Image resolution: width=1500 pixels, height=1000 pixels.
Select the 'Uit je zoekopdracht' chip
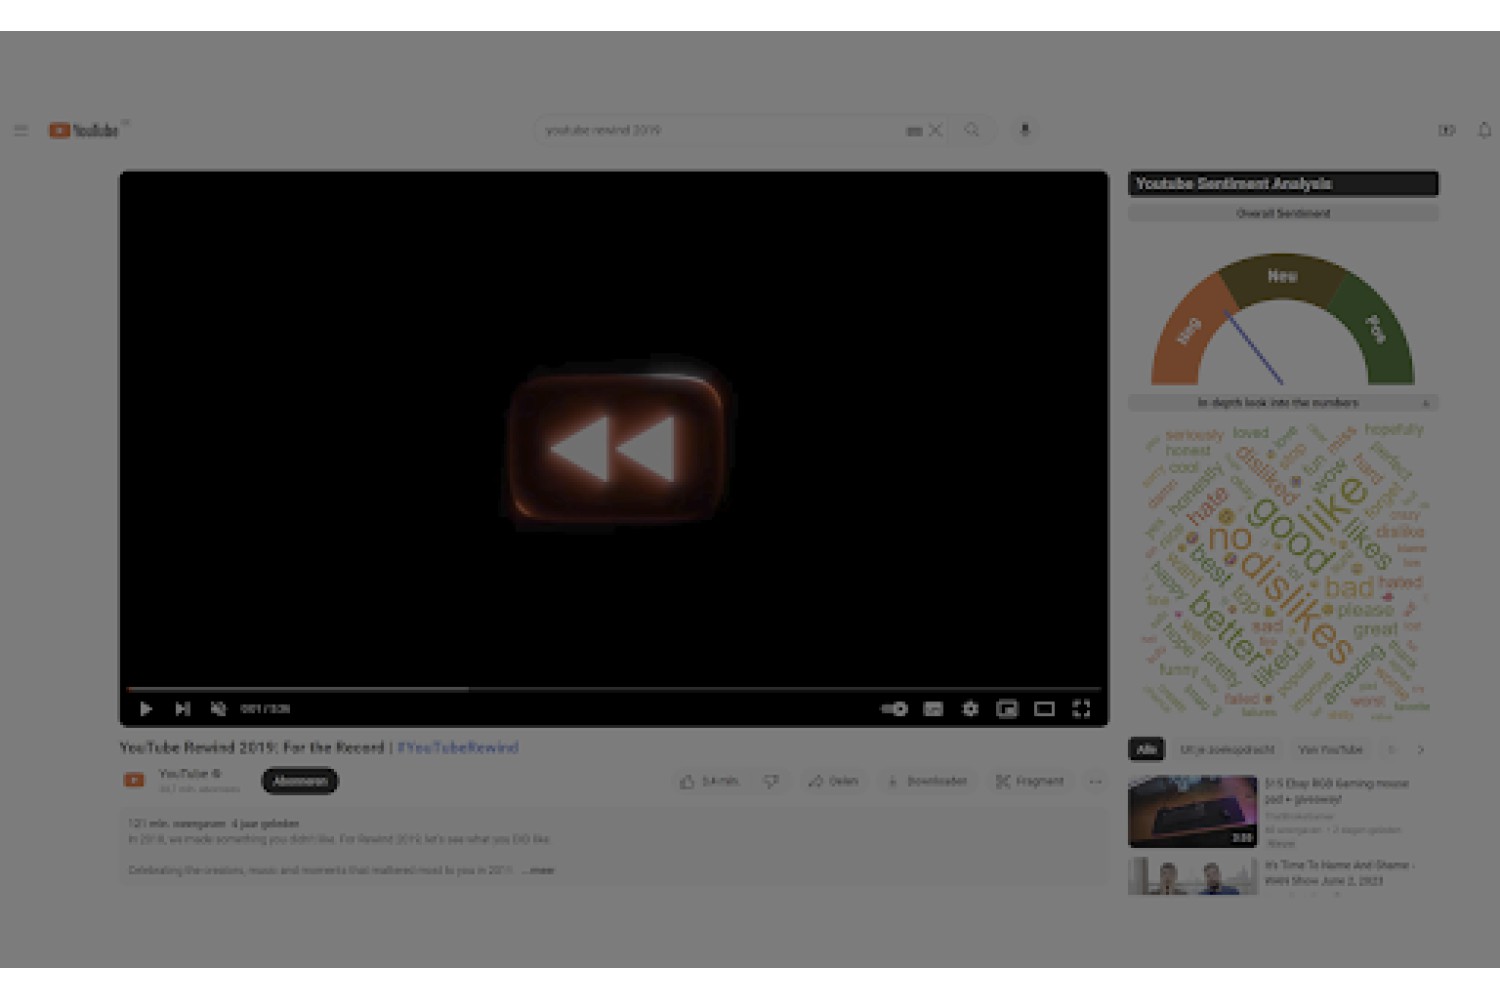pos(1227,749)
